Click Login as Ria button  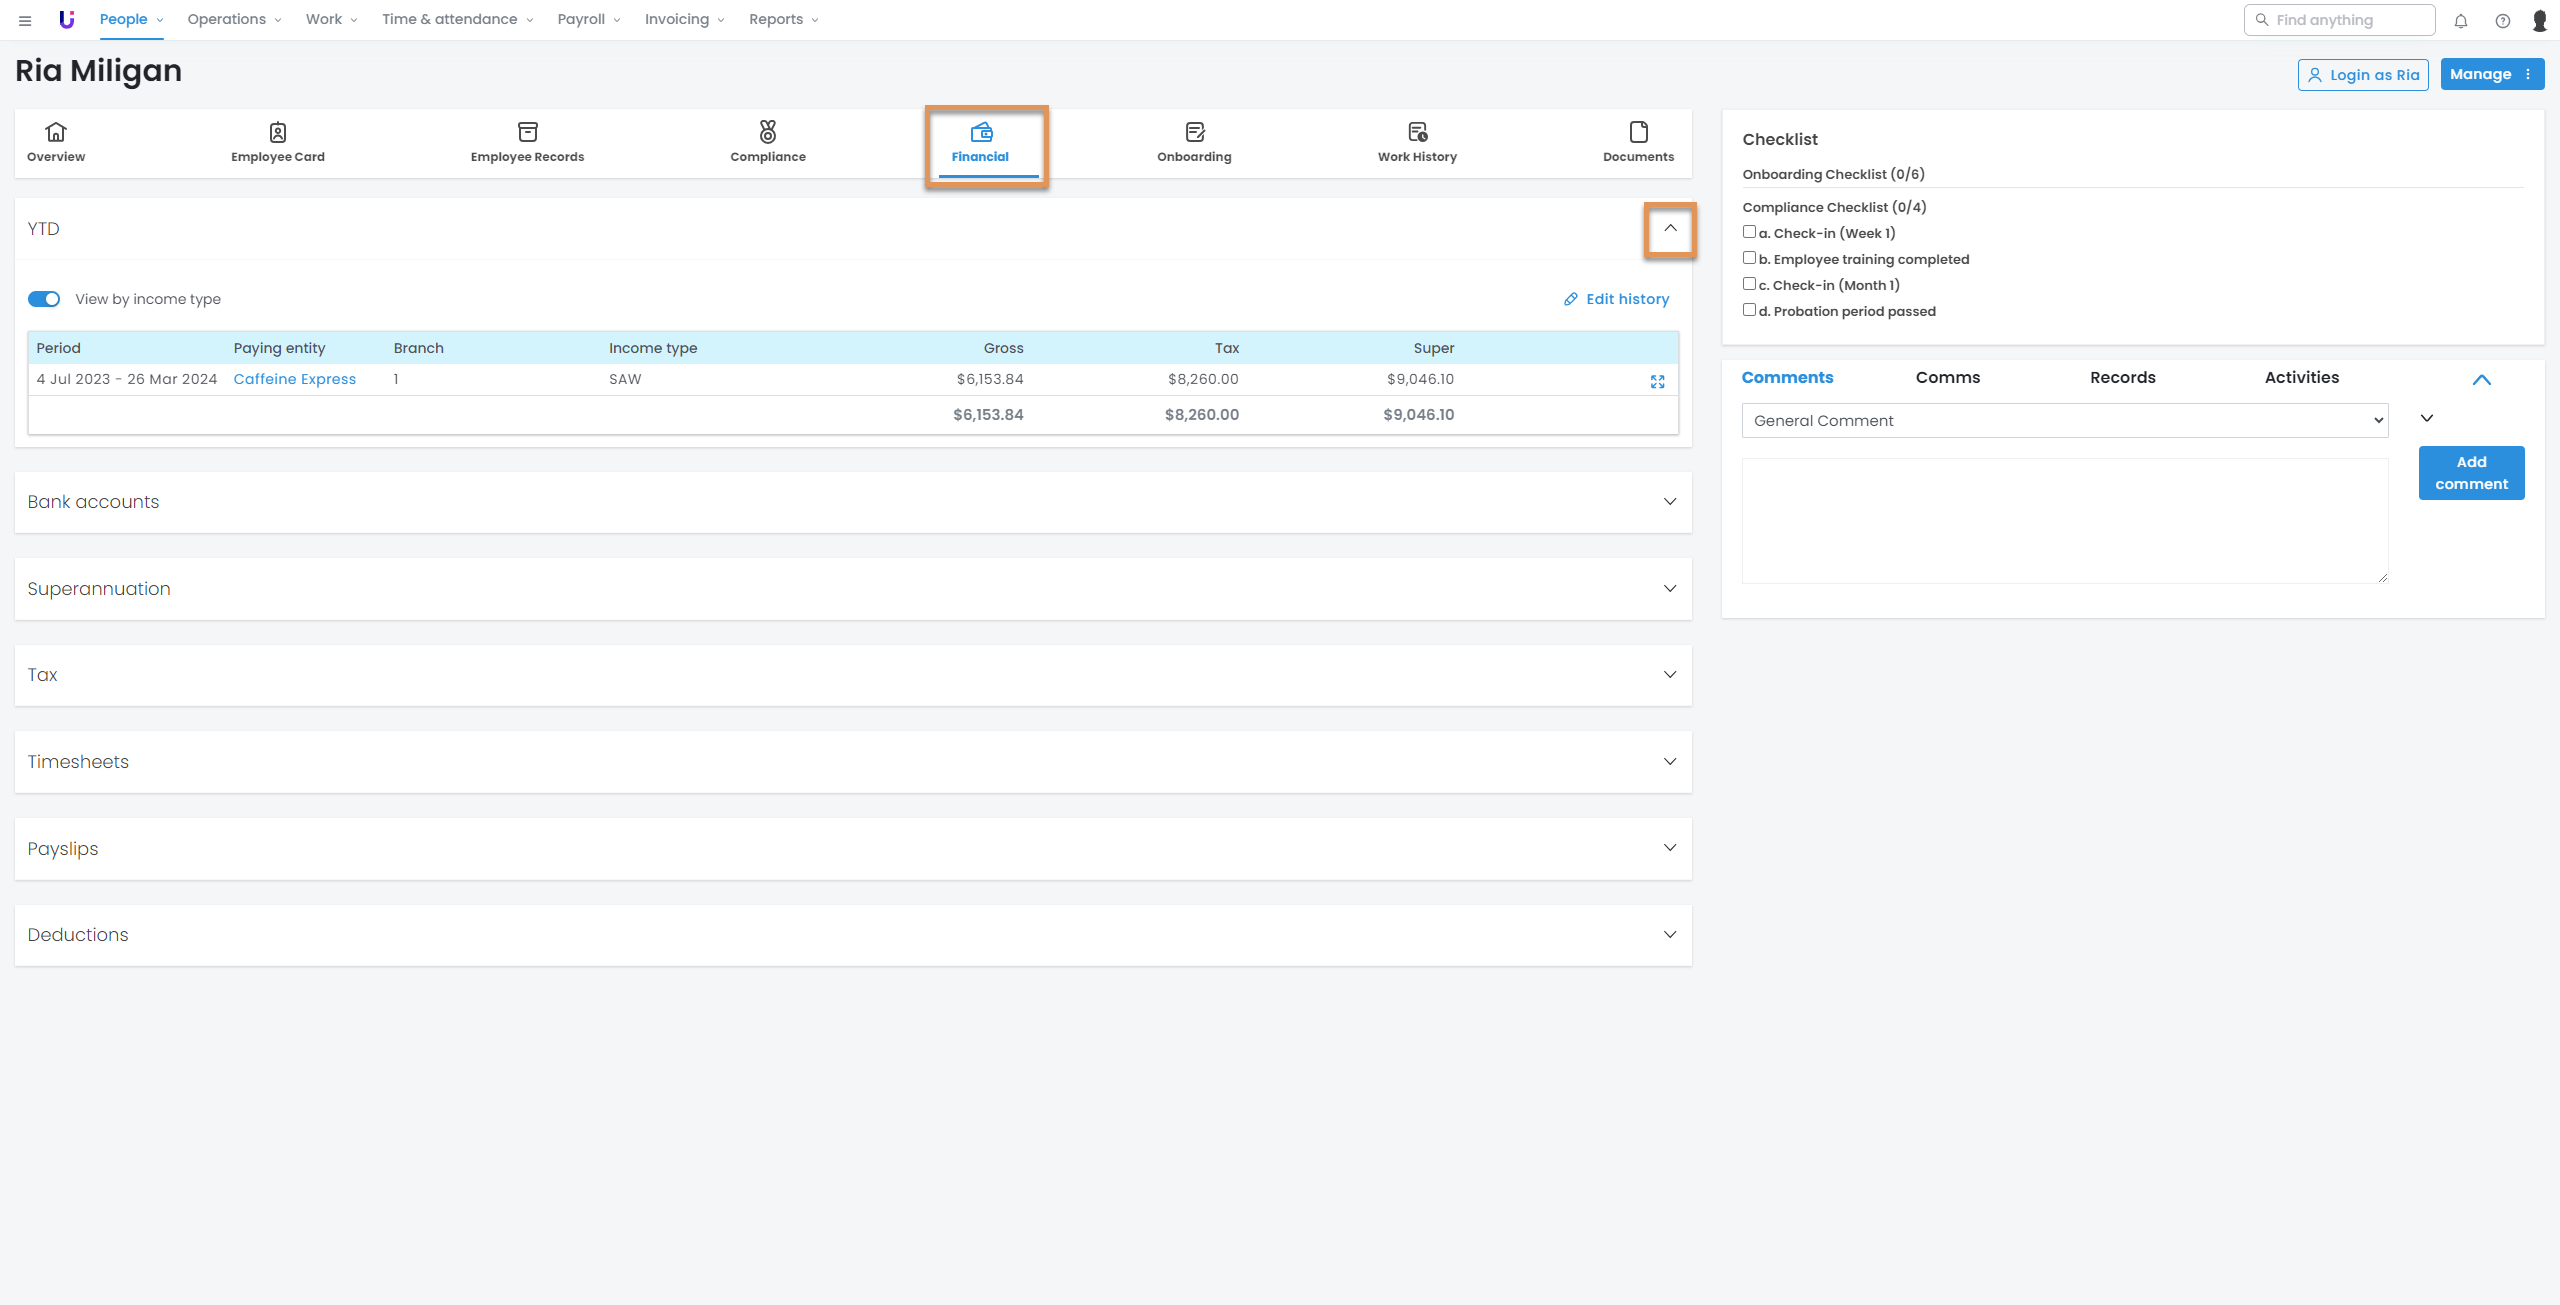pos(2363,75)
